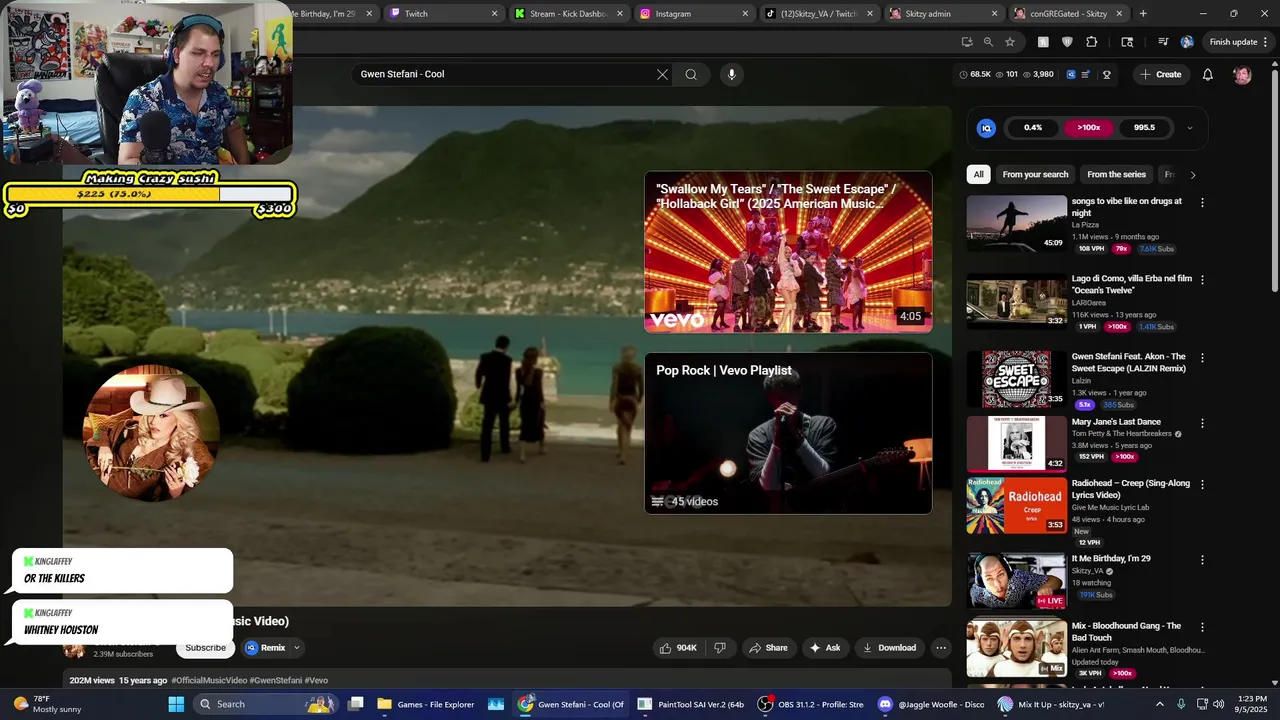Open Chrome profile avatar
Image resolution: width=1280 pixels, height=720 pixels.
(1187, 42)
